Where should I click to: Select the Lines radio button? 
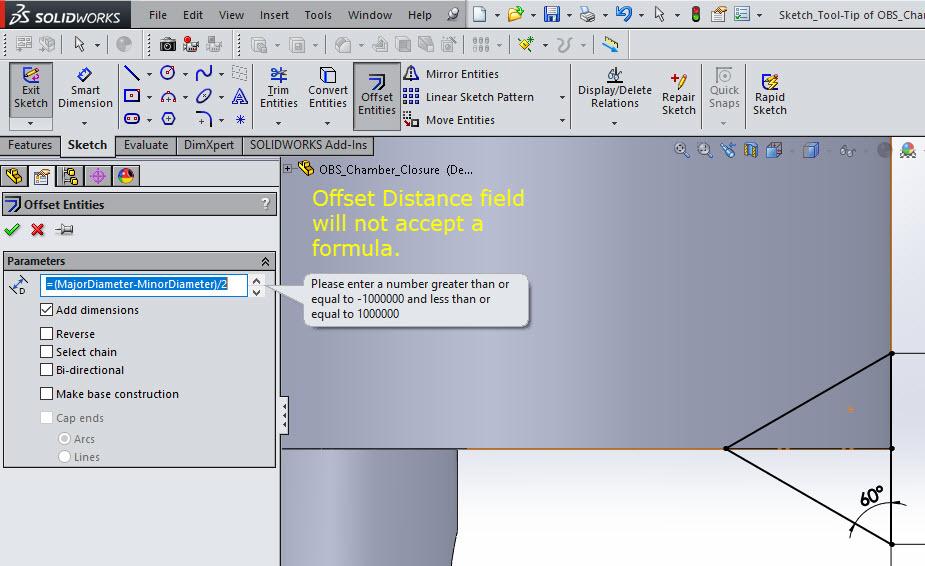click(64, 457)
